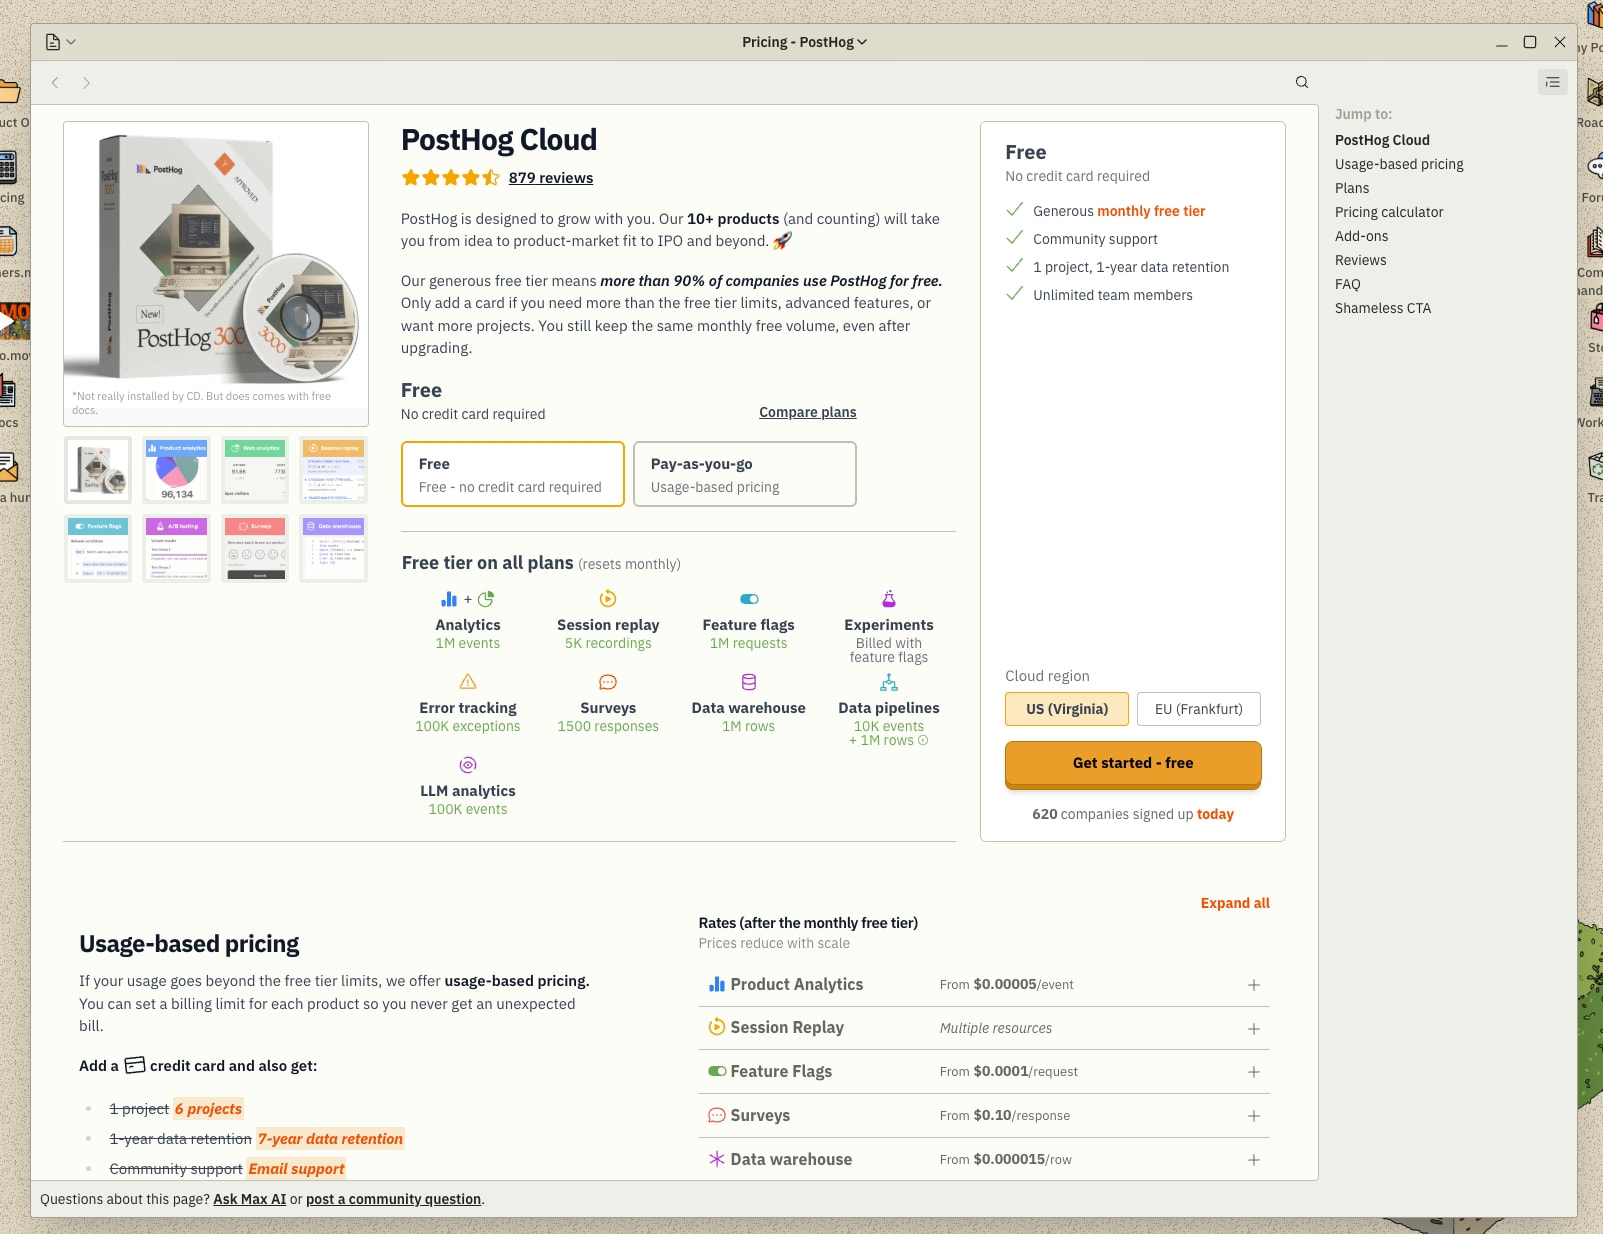Image resolution: width=1603 pixels, height=1234 pixels.
Task: Toggle the table of contents sidebar icon
Action: click(1552, 82)
